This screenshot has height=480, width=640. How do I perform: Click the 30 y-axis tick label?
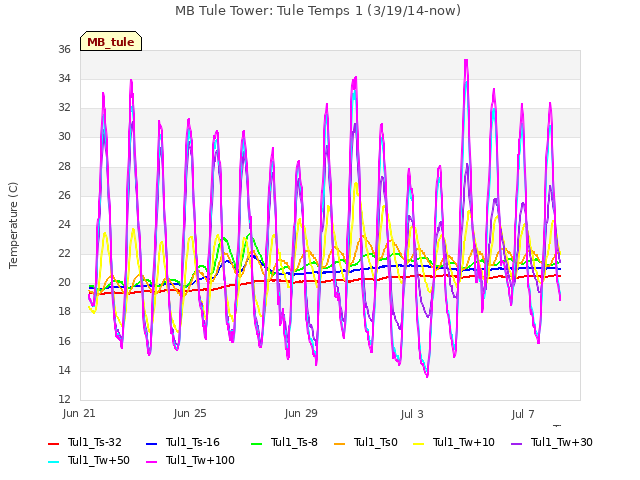click(64, 137)
